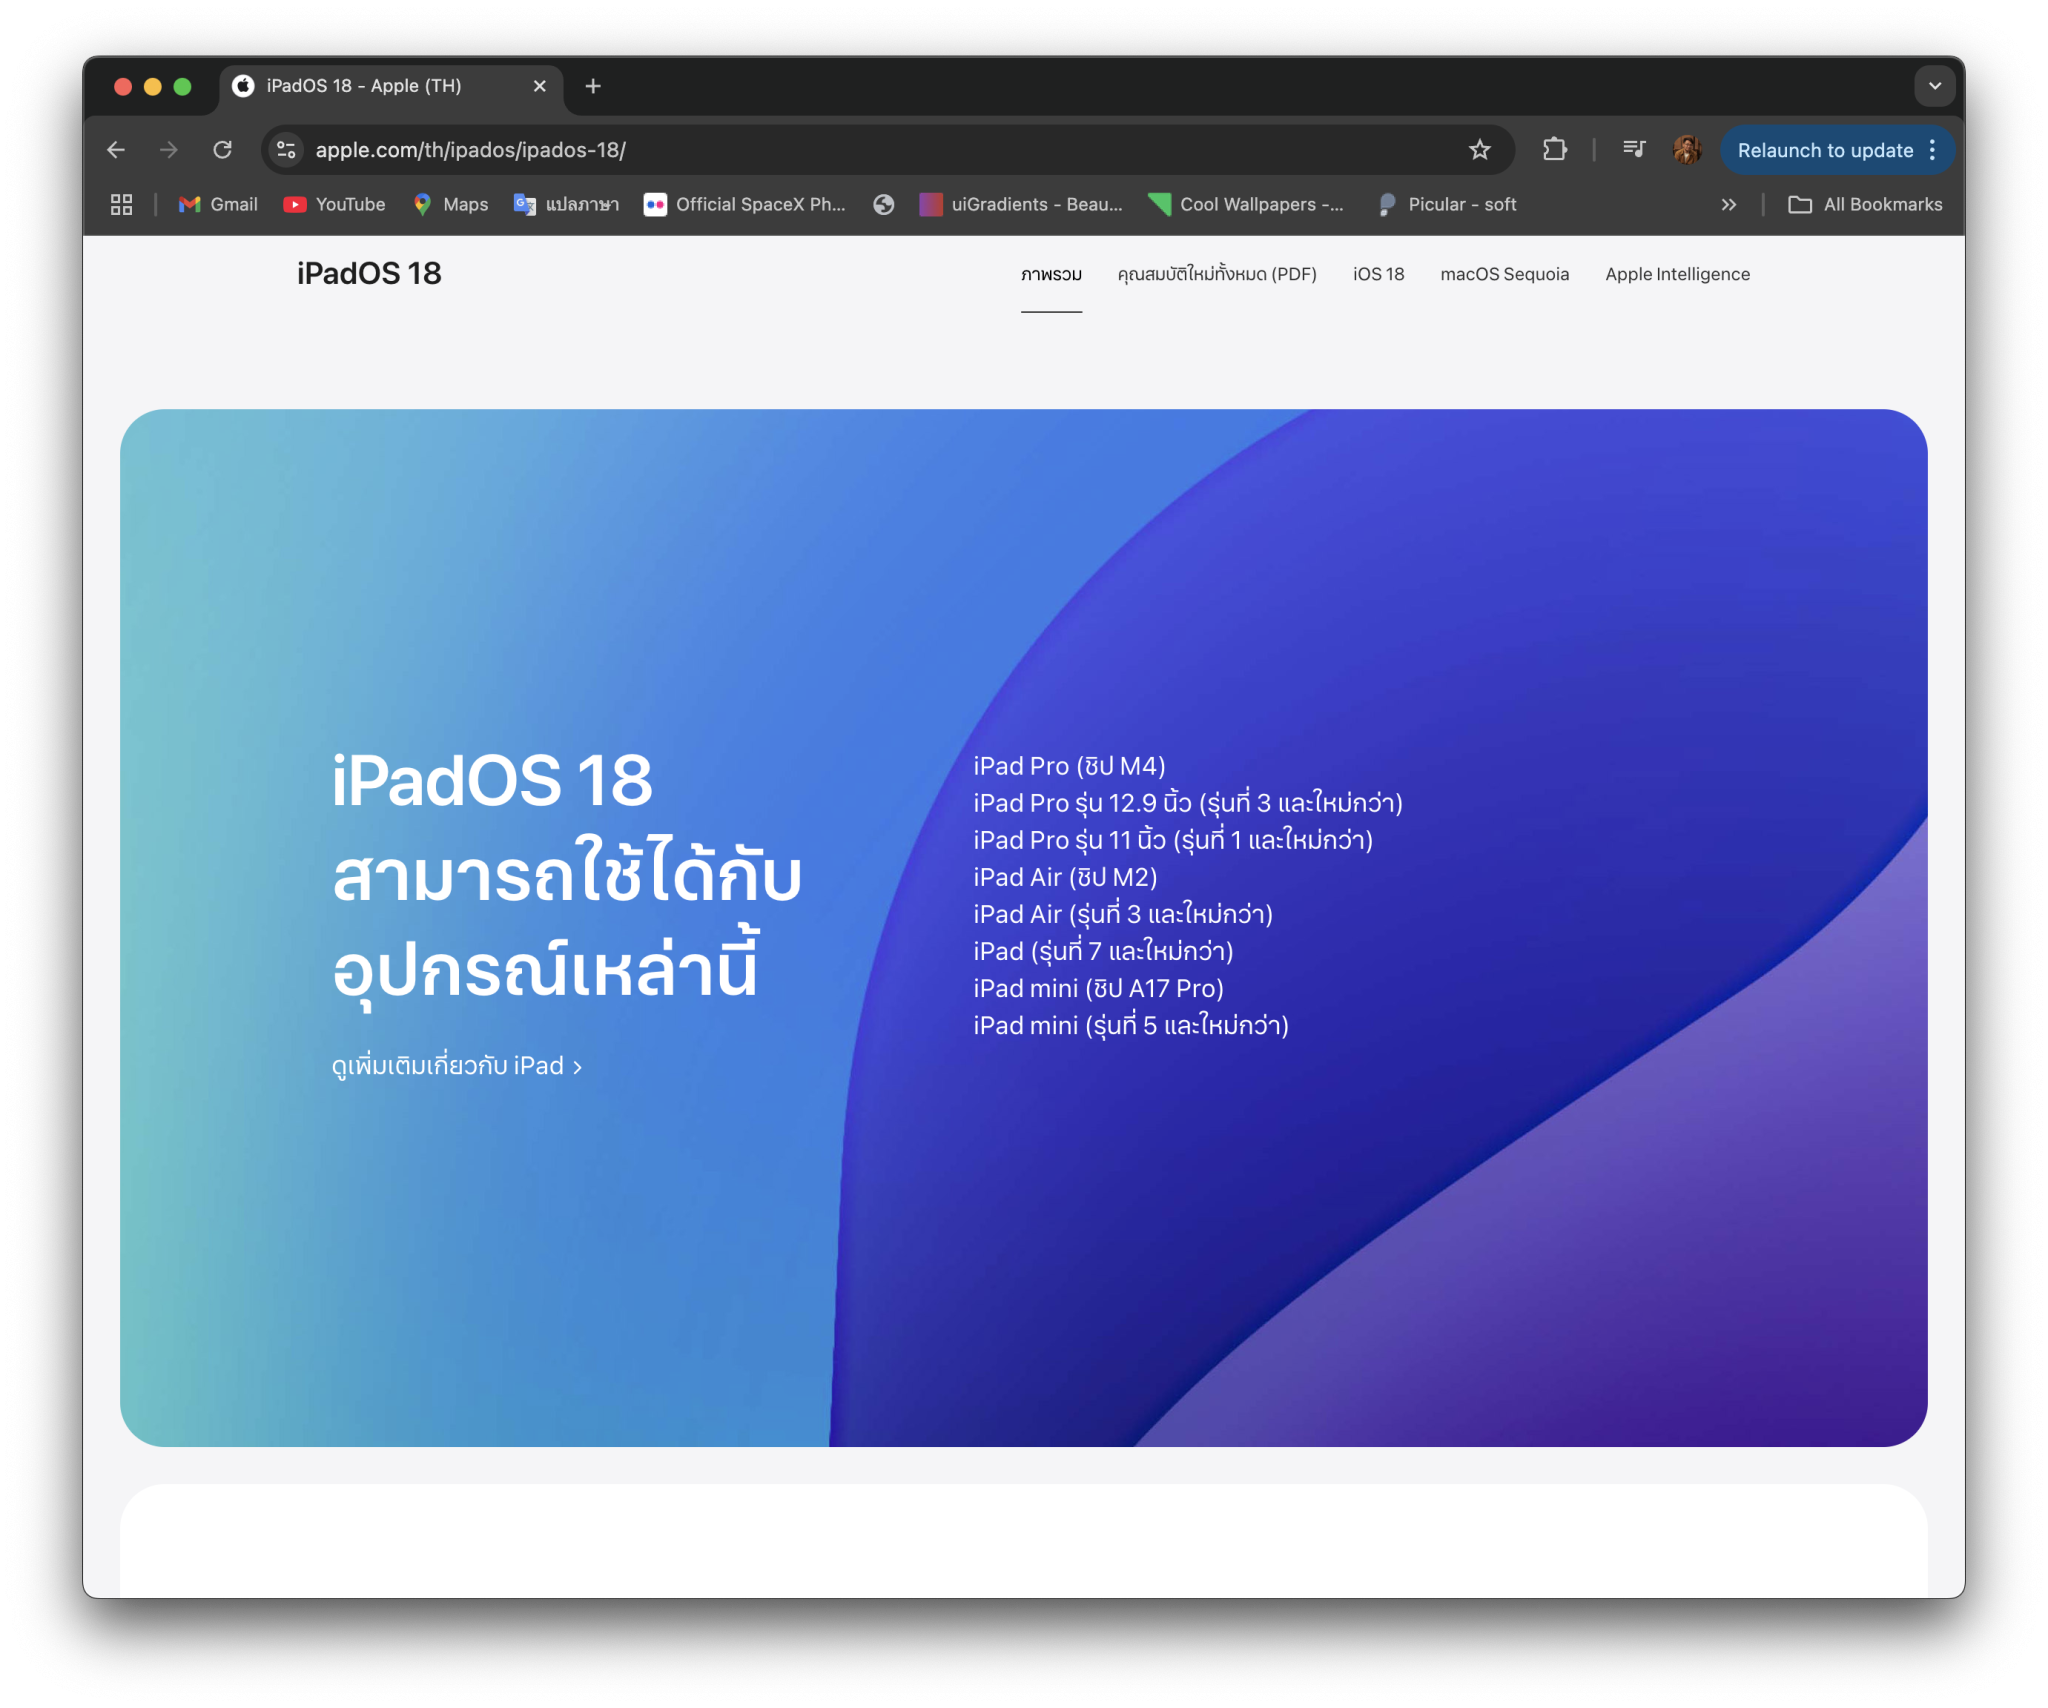The width and height of the screenshot is (2048, 1708).
Task: Click the iPadOS 18 page title
Action: pos(369,273)
